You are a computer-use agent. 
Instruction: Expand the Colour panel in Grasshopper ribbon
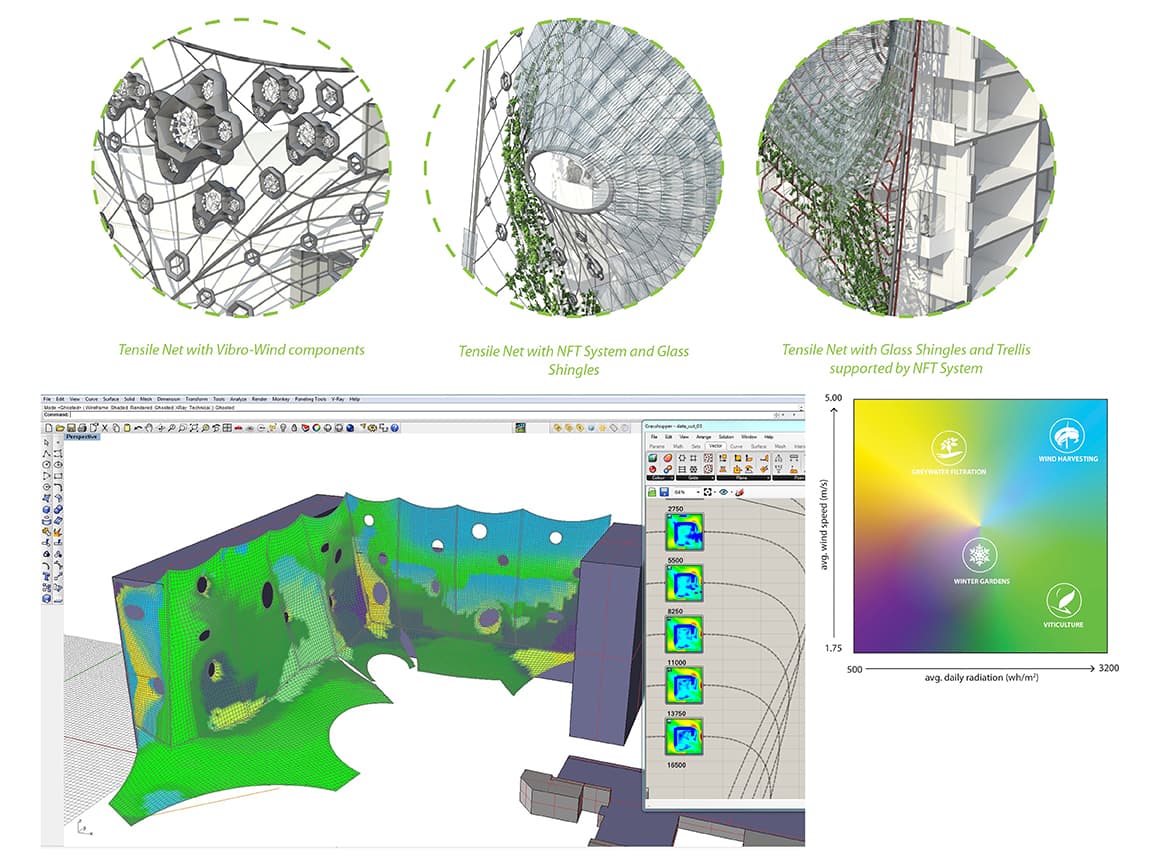(660, 478)
